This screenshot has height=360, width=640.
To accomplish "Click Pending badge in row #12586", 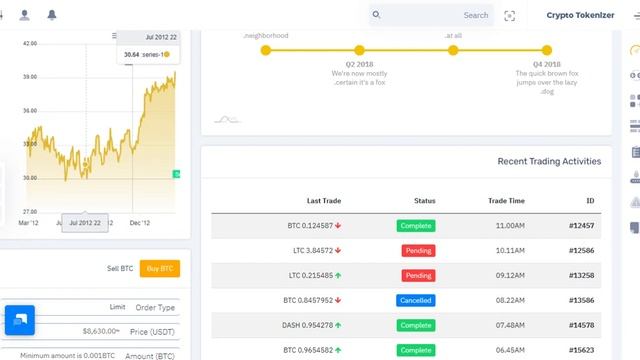I will [x=418, y=251].
